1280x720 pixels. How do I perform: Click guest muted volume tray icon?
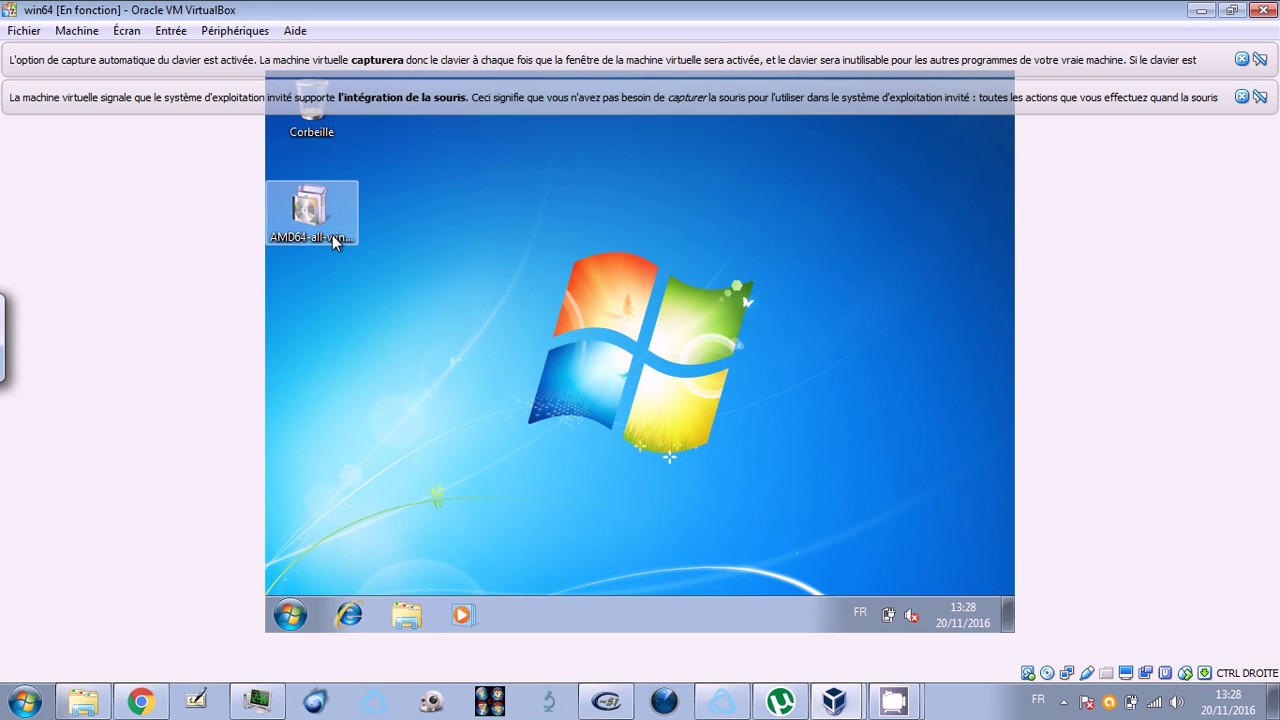(911, 616)
